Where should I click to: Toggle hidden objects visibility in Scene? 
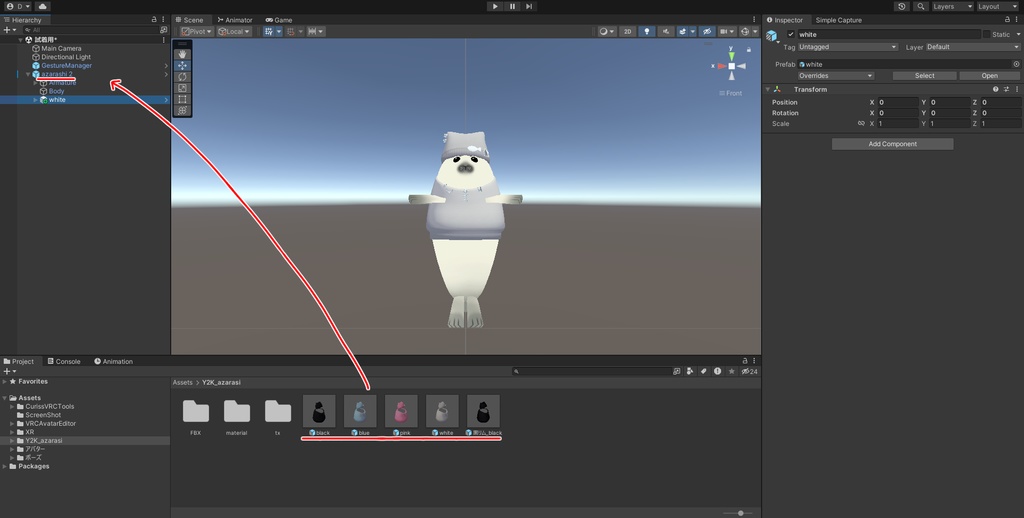pos(707,31)
